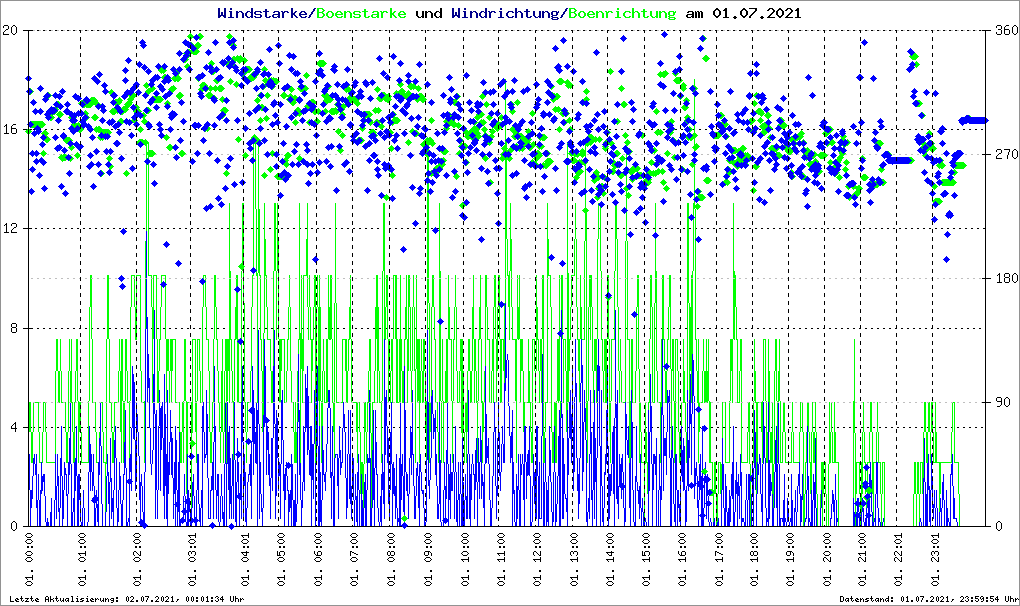1020x606 pixels.
Task: Select the 00:00 time label on x-axis
Action: [30, 561]
